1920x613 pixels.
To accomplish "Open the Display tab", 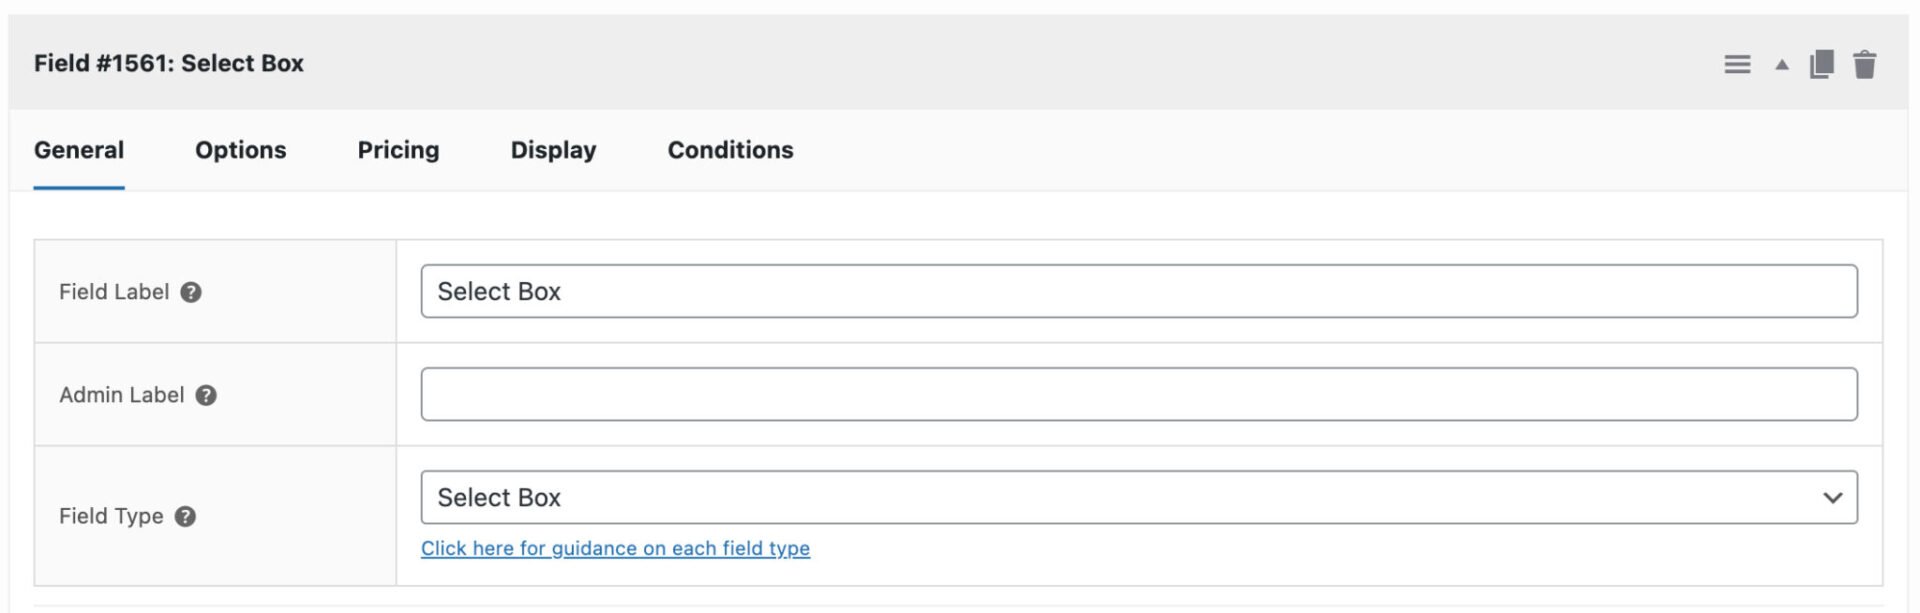I will [x=552, y=150].
